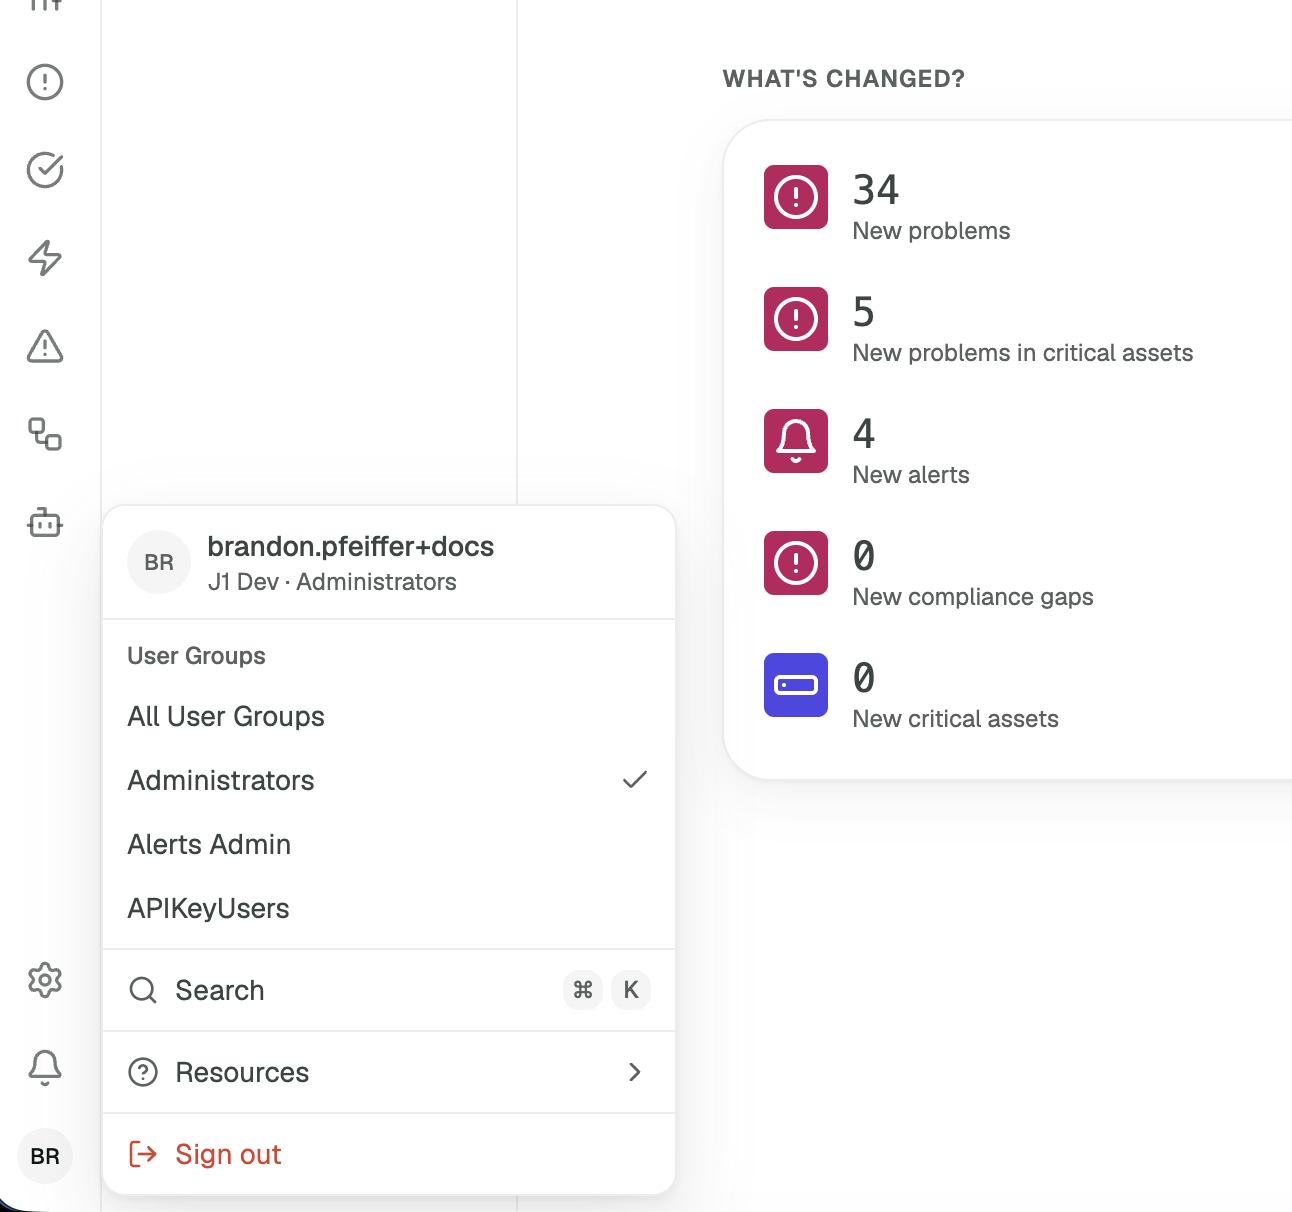The image size is (1292, 1212).
Task: Click the 5 critical asset problems count
Action: tap(864, 312)
